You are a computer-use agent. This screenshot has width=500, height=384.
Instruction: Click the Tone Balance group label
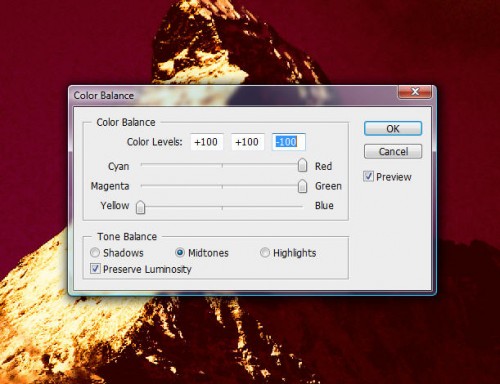tap(127, 237)
